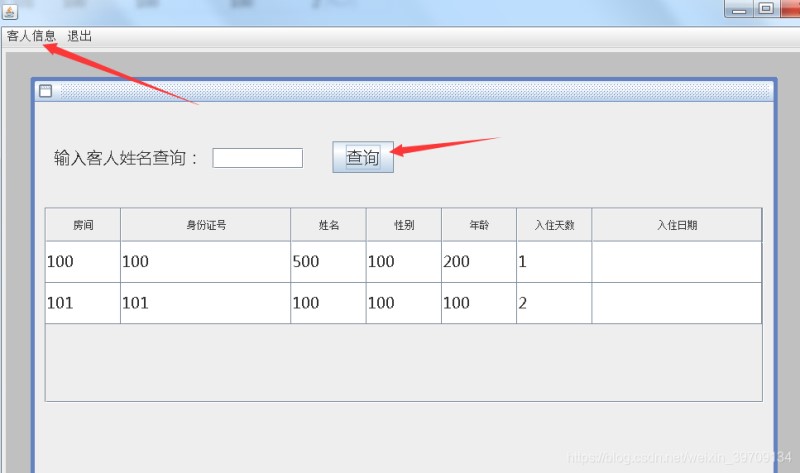Click the 退出 menu item
The image size is (800, 473).
pyautogui.click(x=80, y=36)
